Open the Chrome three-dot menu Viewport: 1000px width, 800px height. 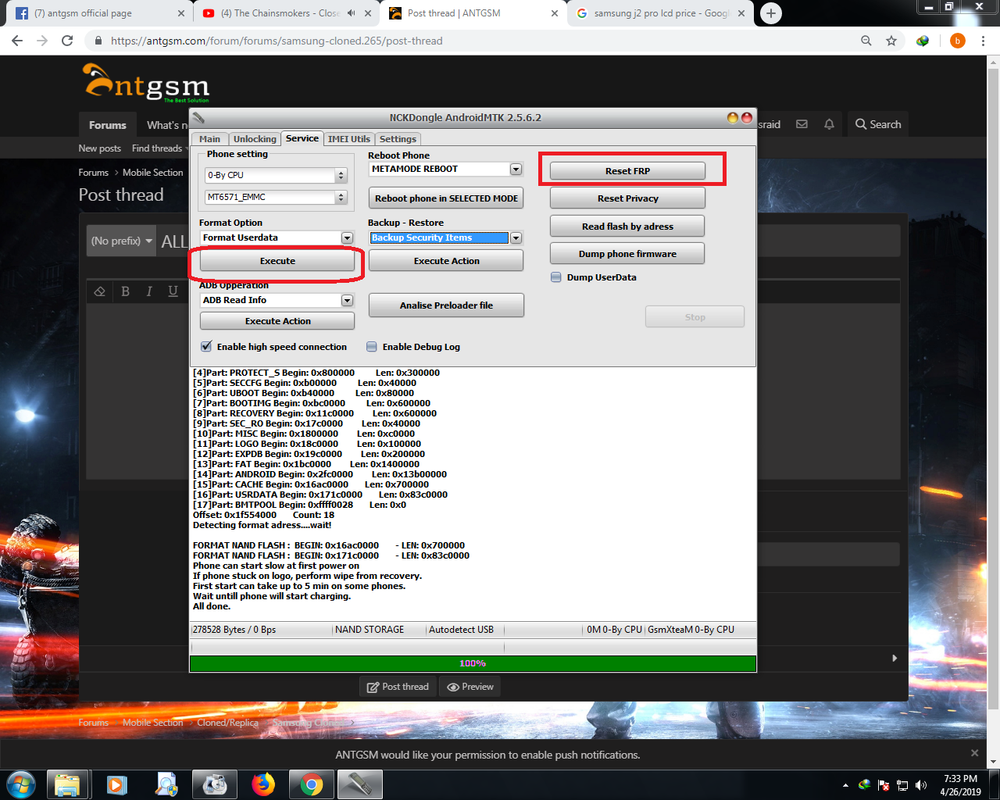(x=983, y=41)
